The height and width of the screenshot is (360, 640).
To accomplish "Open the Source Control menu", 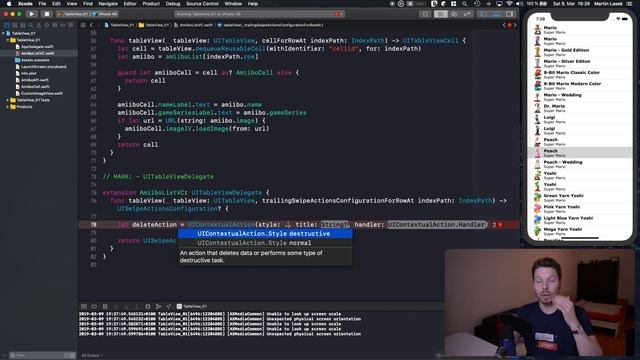I will click(x=202, y=4).
